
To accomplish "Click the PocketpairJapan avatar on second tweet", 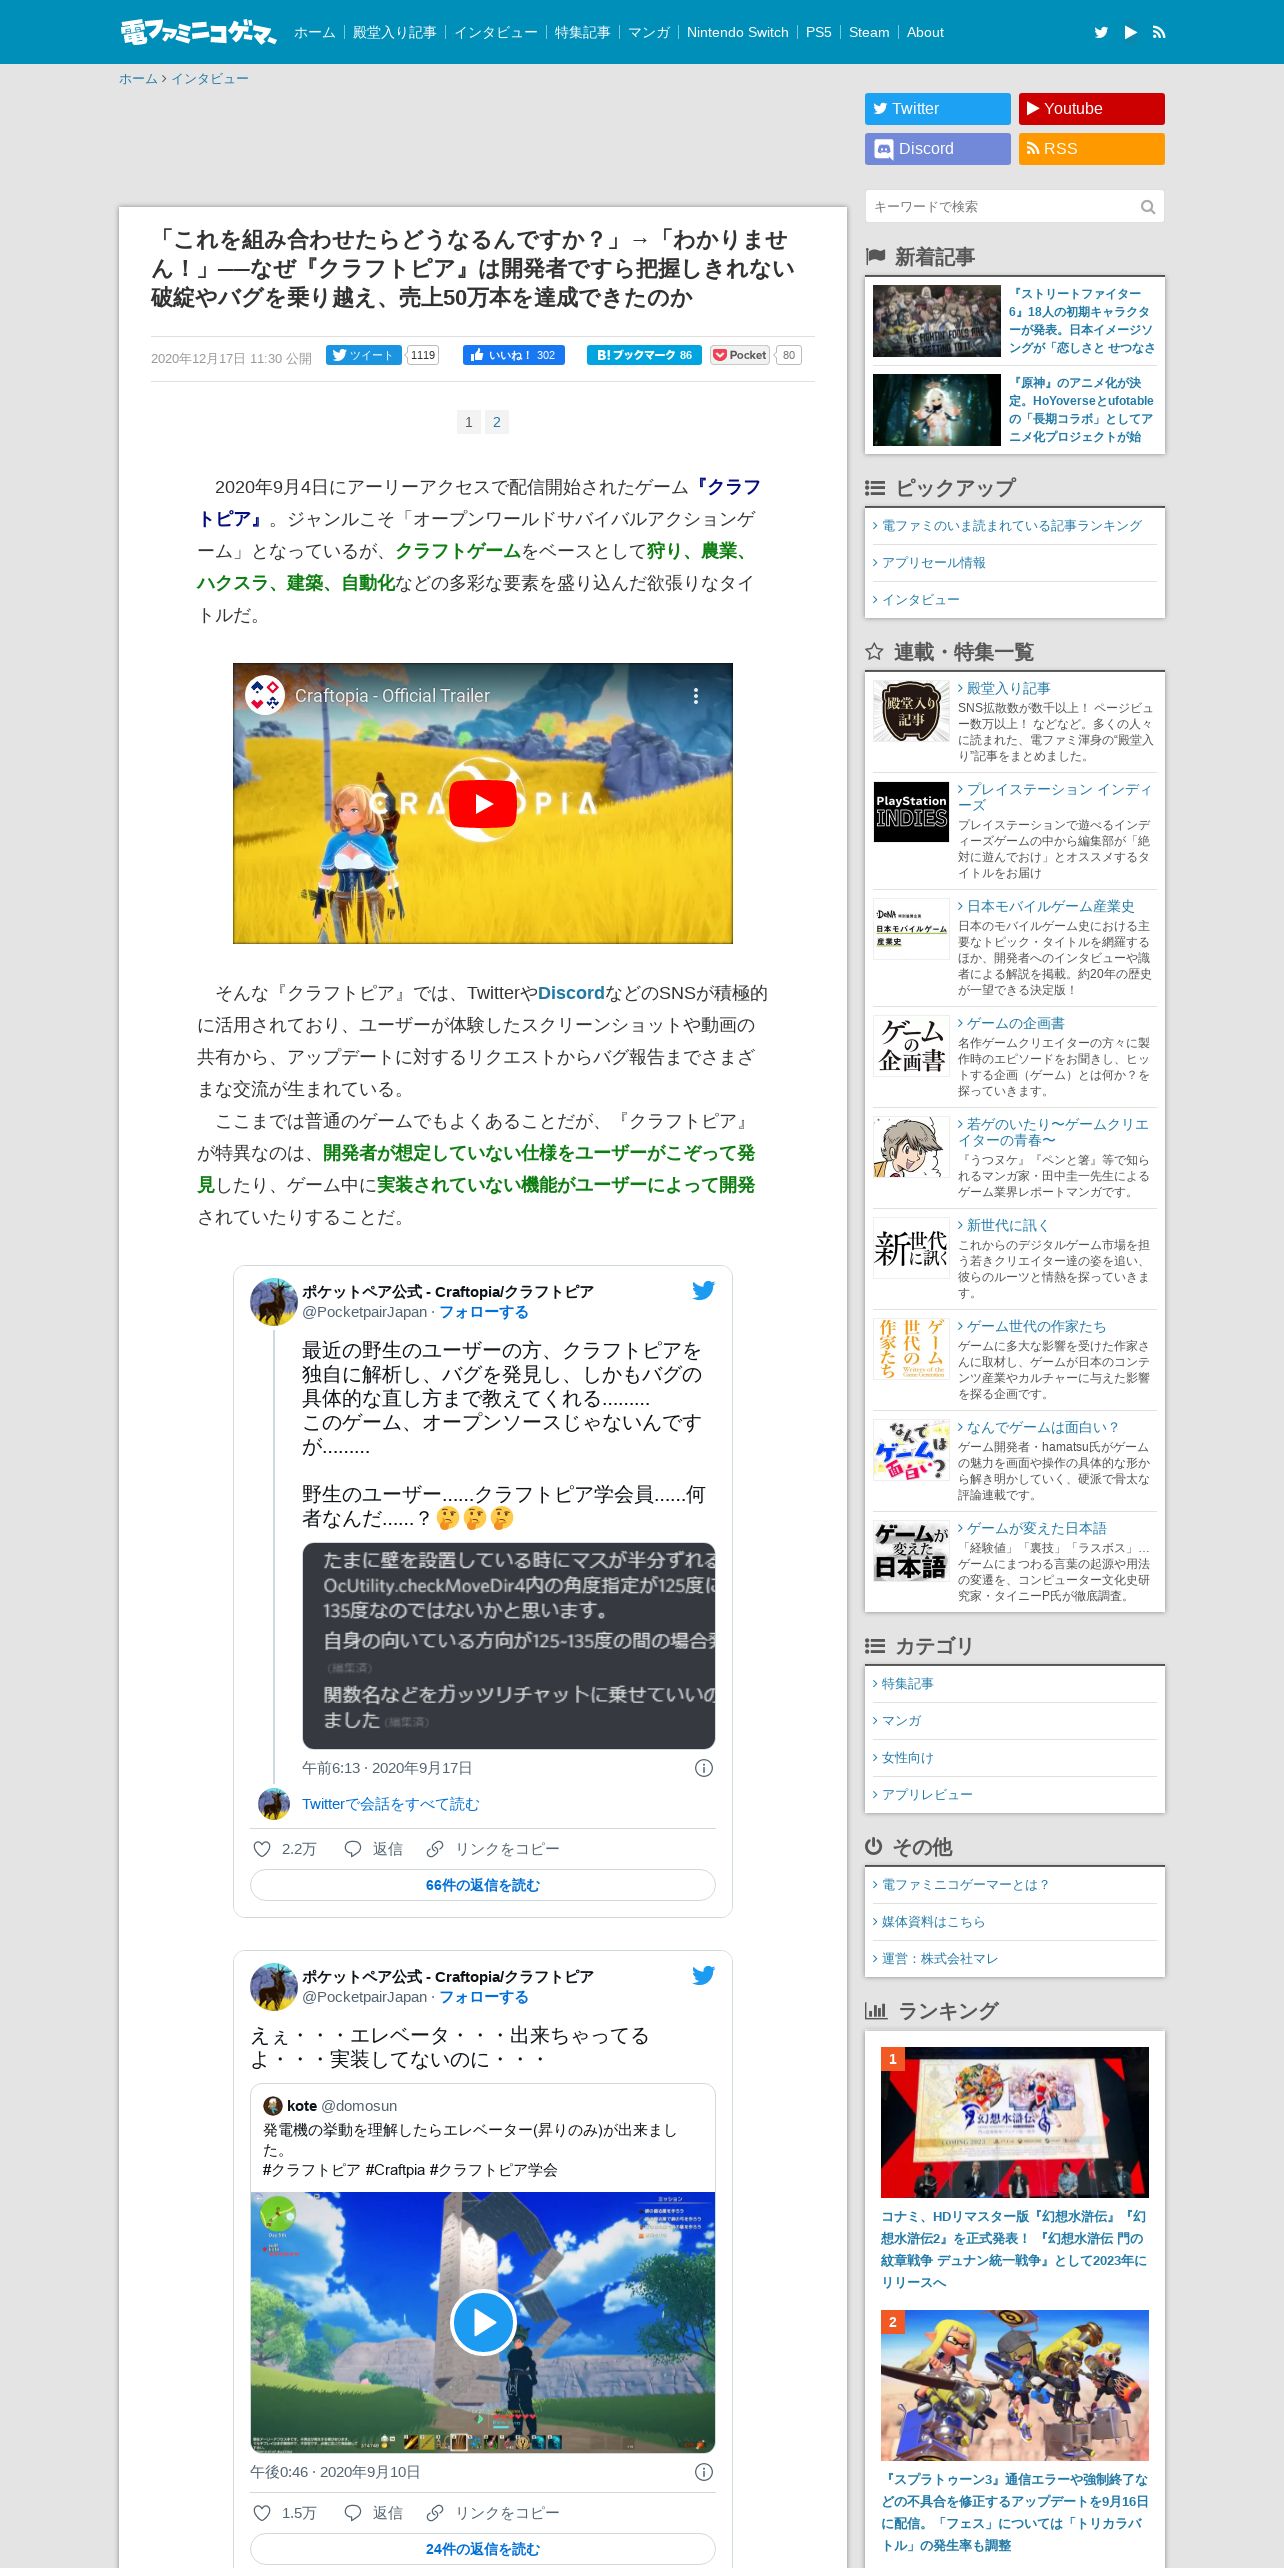I will pos(274,1986).
